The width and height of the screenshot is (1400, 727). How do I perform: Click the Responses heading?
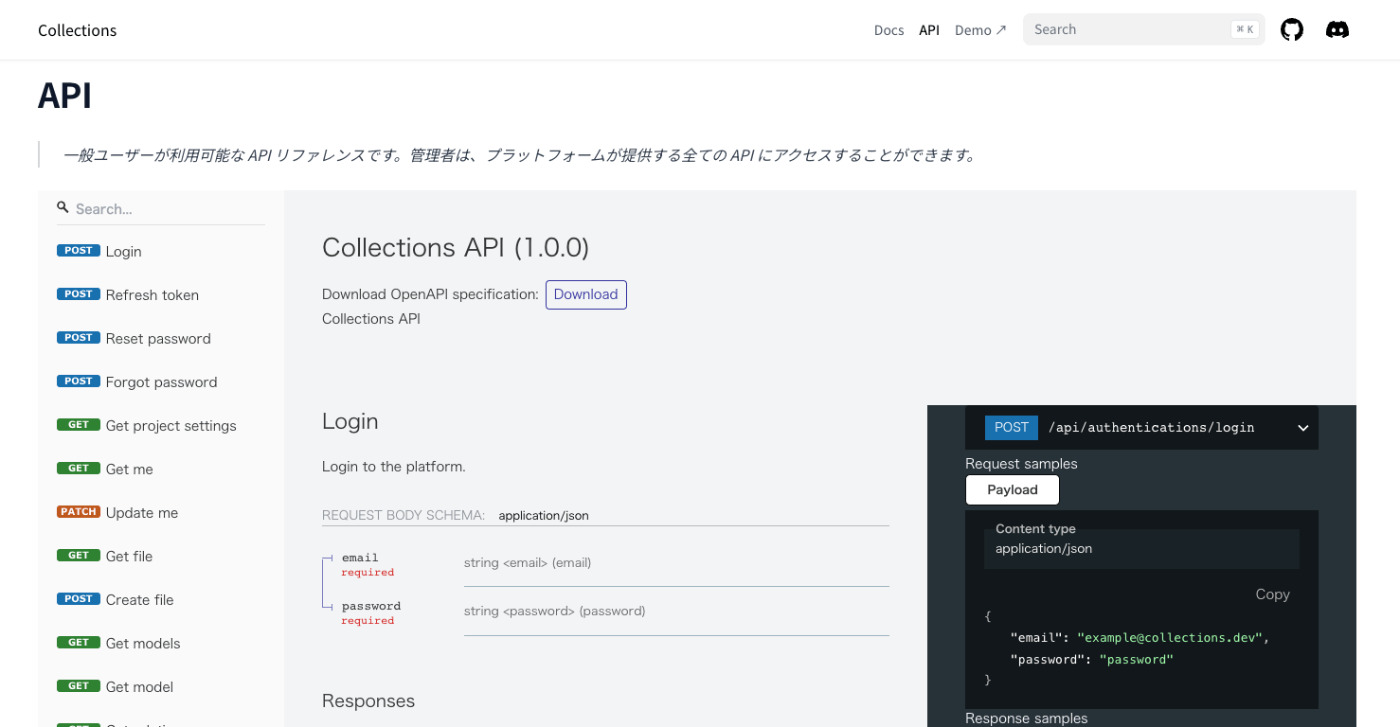point(368,701)
